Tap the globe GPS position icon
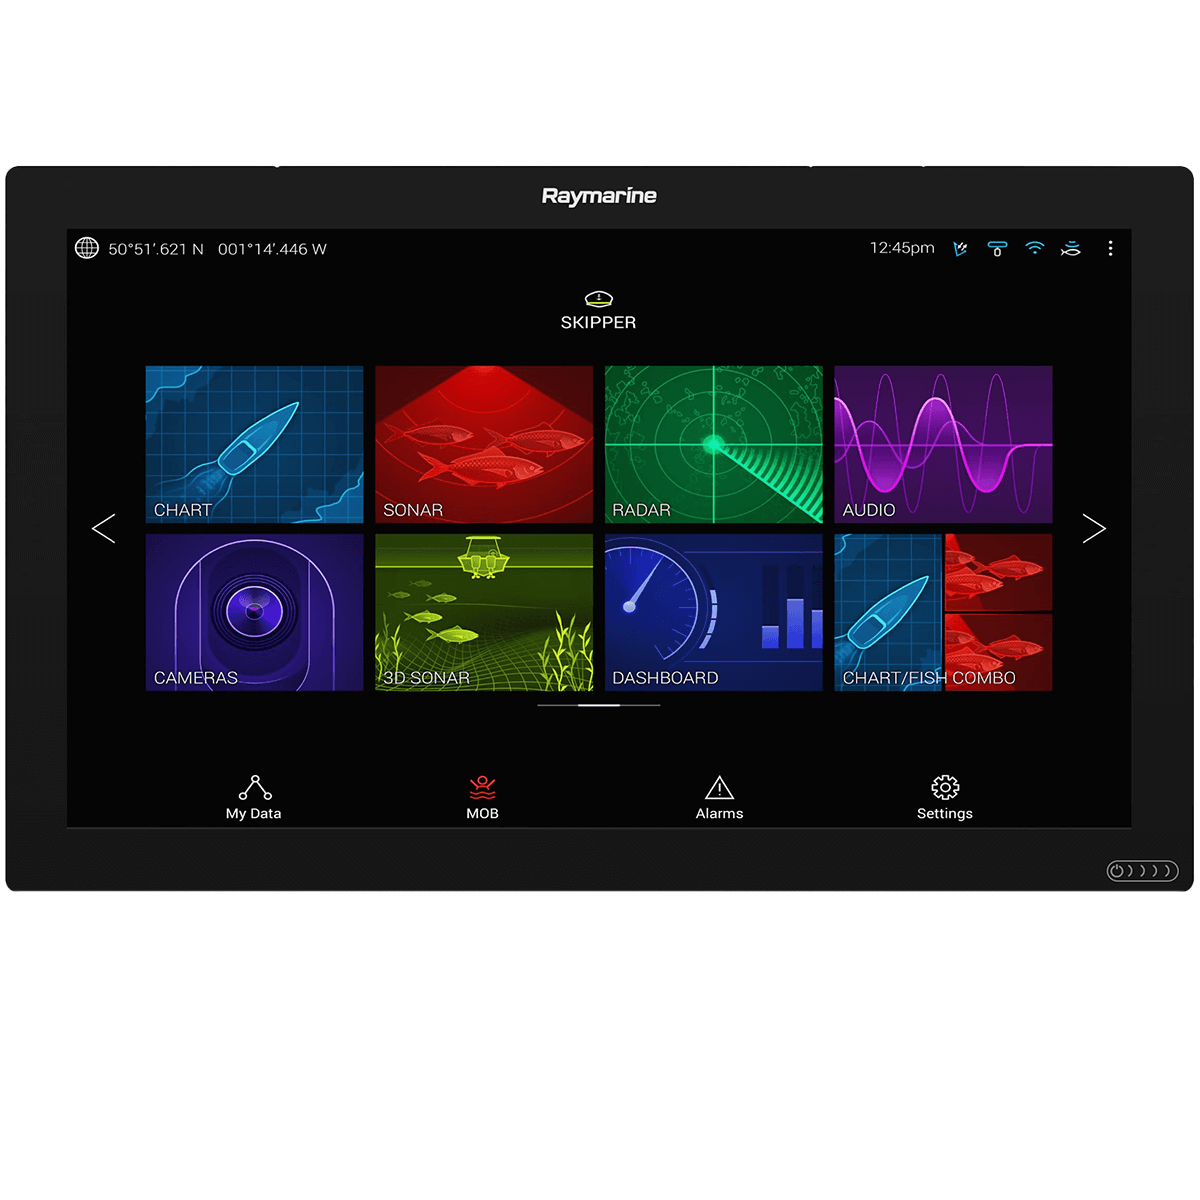The width and height of the screenshot is (1200, 1200). tap(87, 248)
